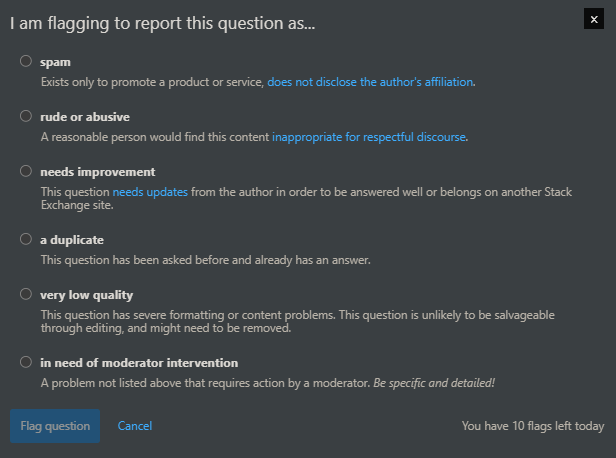Viewport: 616px width, 458px height.
Task: Select the spam radio option
Action: (x=26, y=61)
